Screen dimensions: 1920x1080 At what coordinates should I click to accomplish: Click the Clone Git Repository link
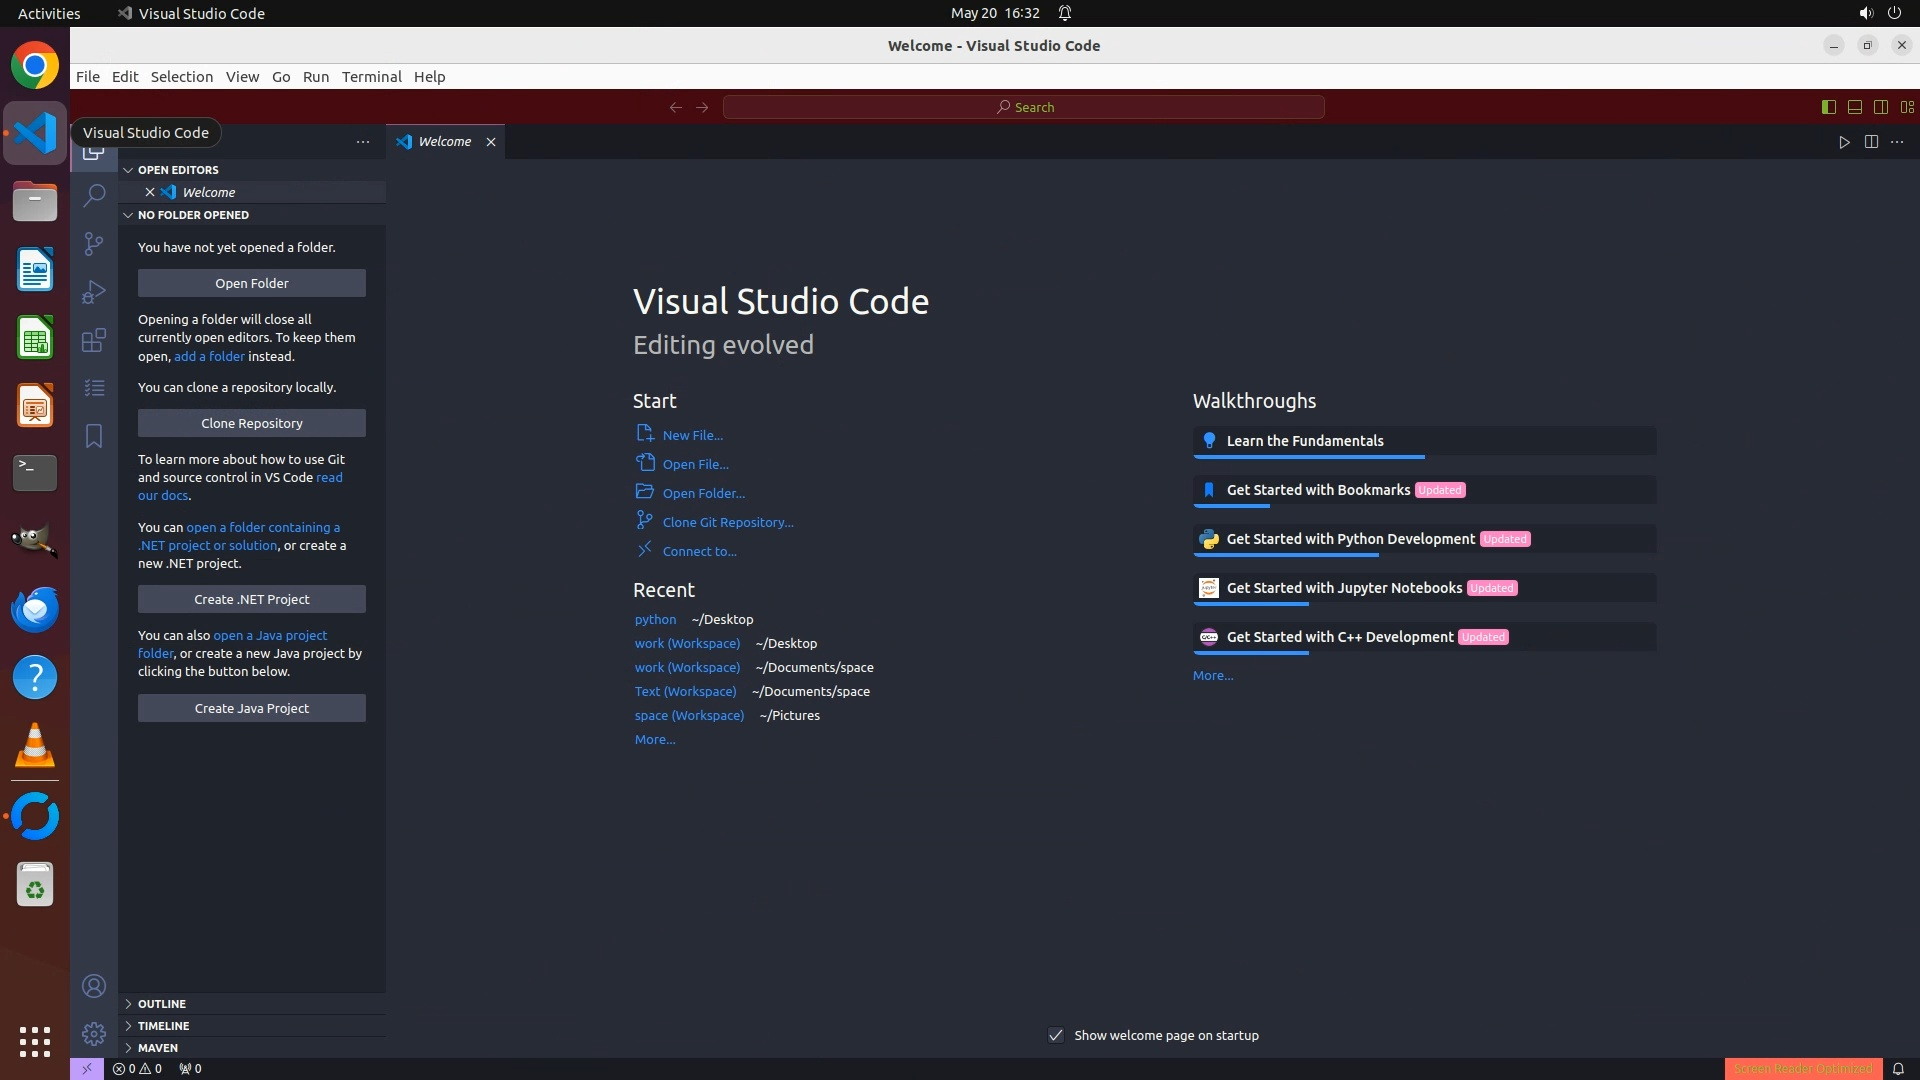coord(727,522)
